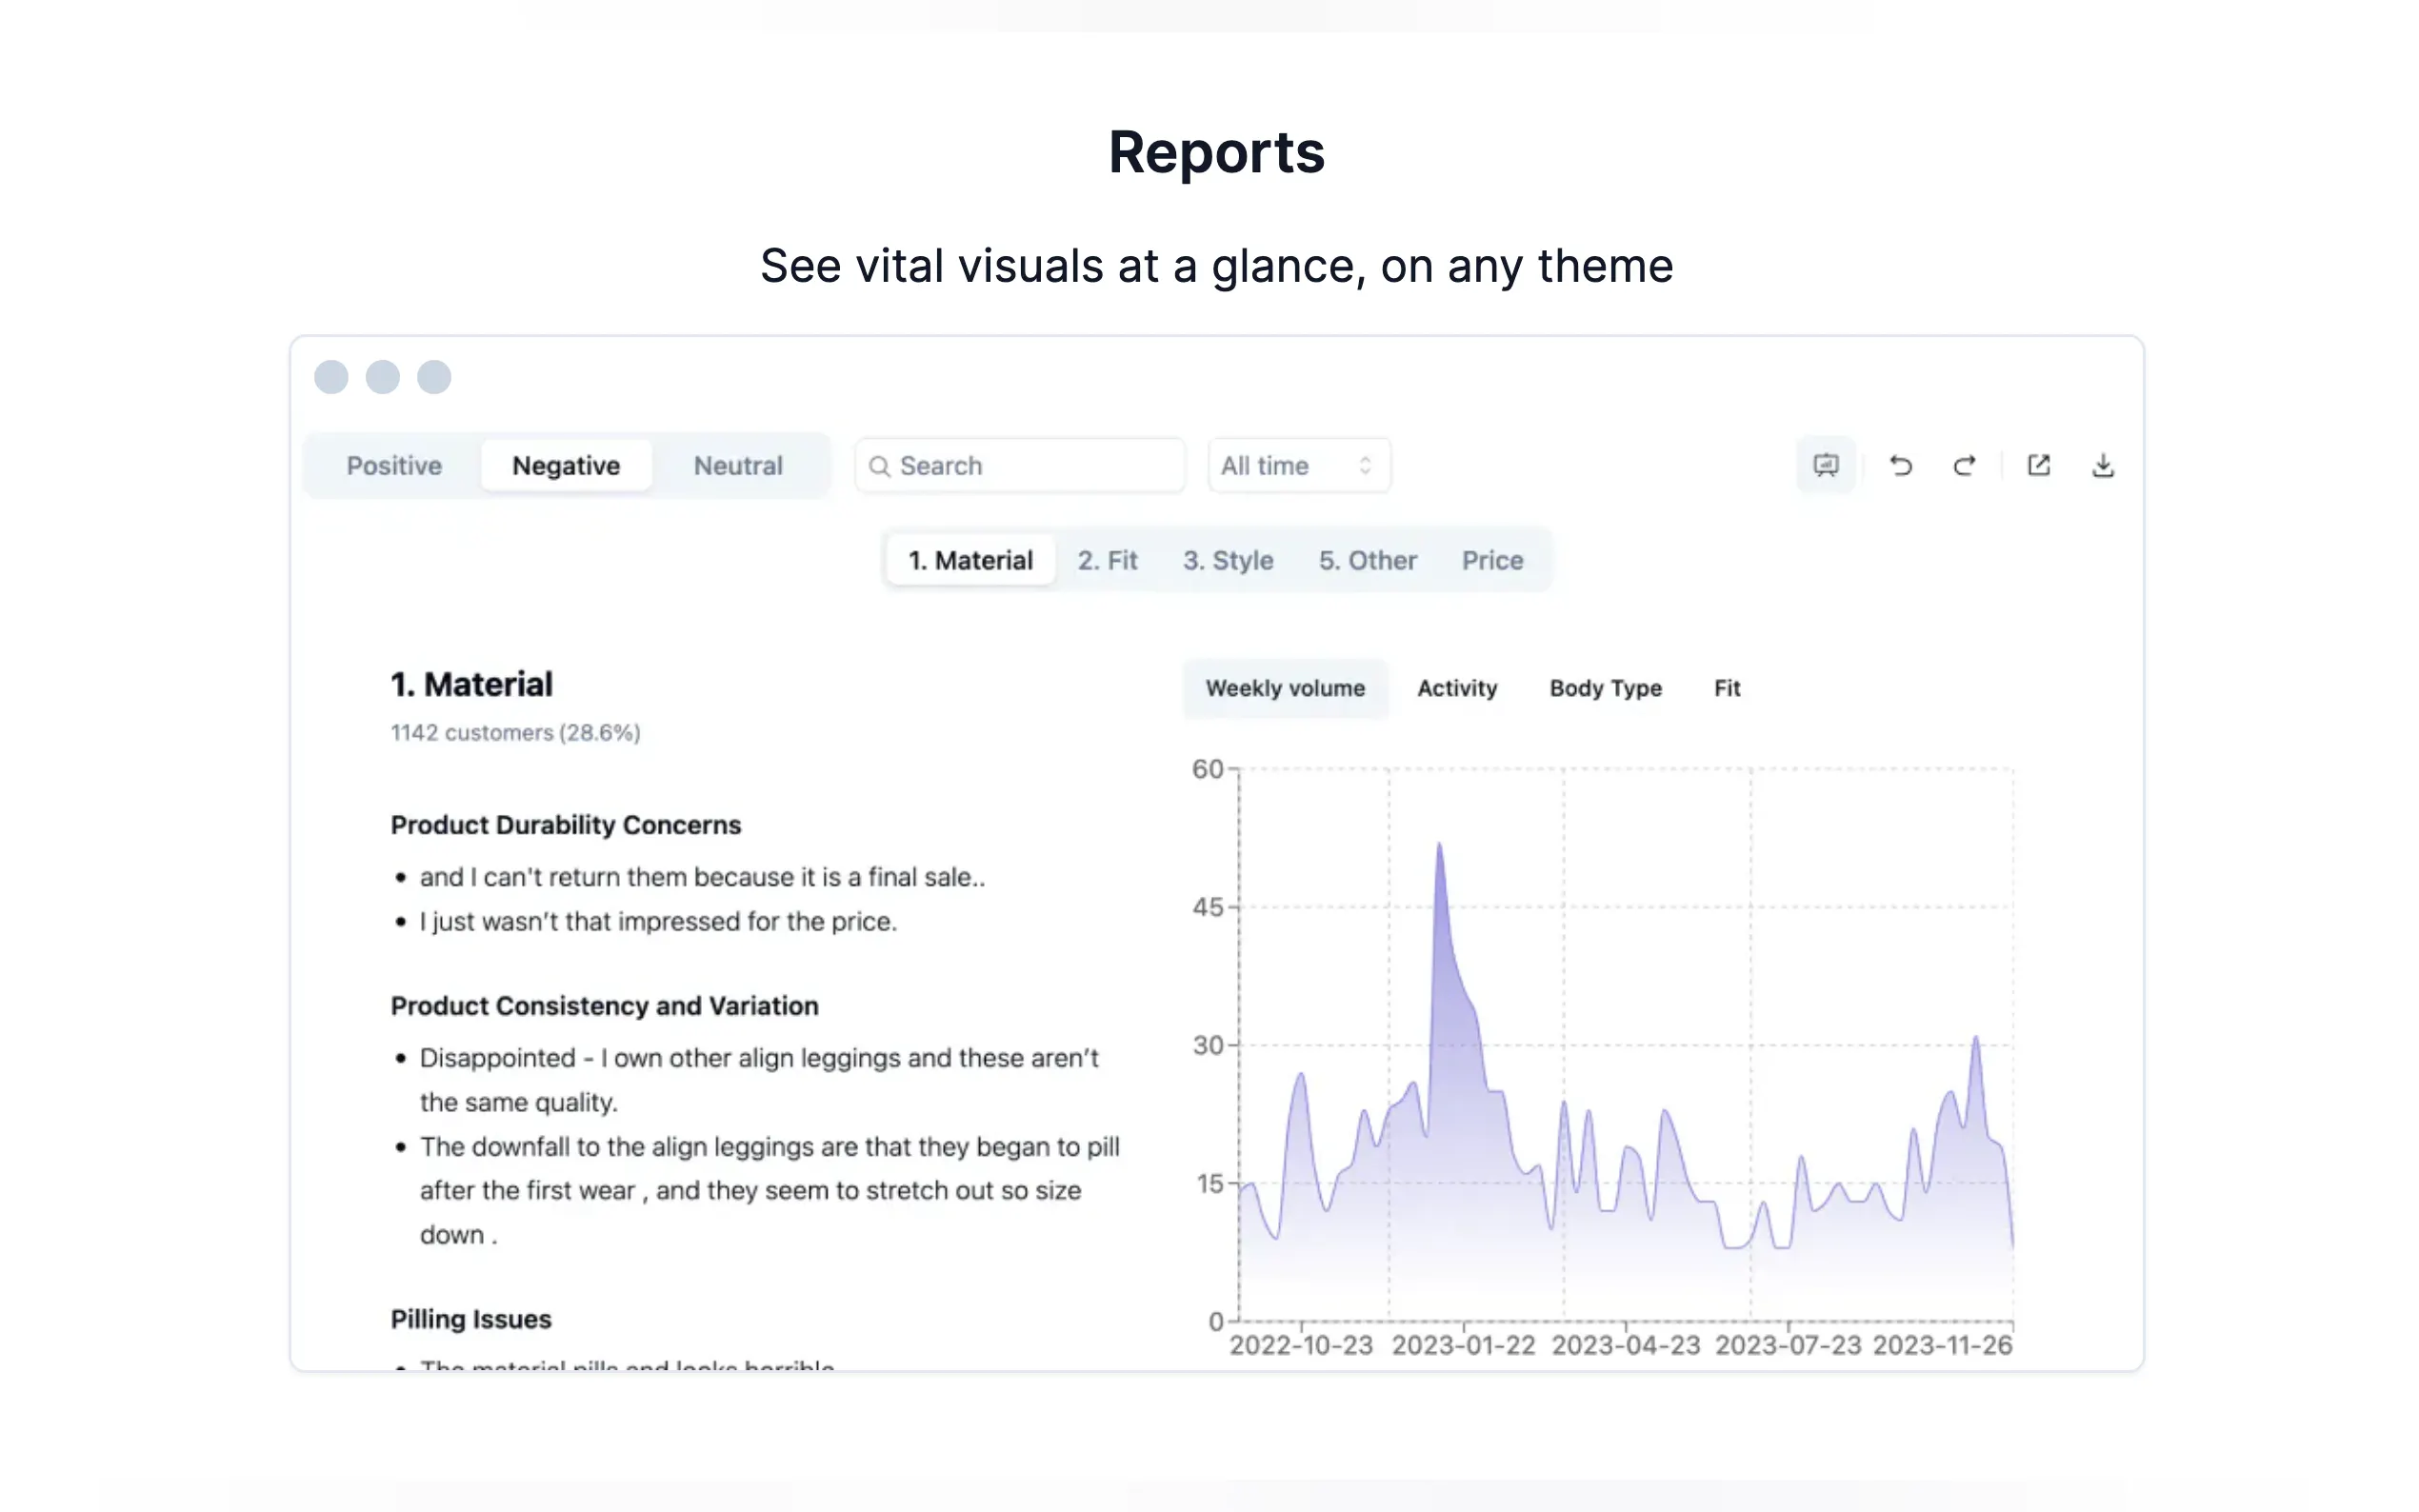Screen dimensions: 2419x1512
Task: Click the Reports page title
Action: [x=1216, y=152]
